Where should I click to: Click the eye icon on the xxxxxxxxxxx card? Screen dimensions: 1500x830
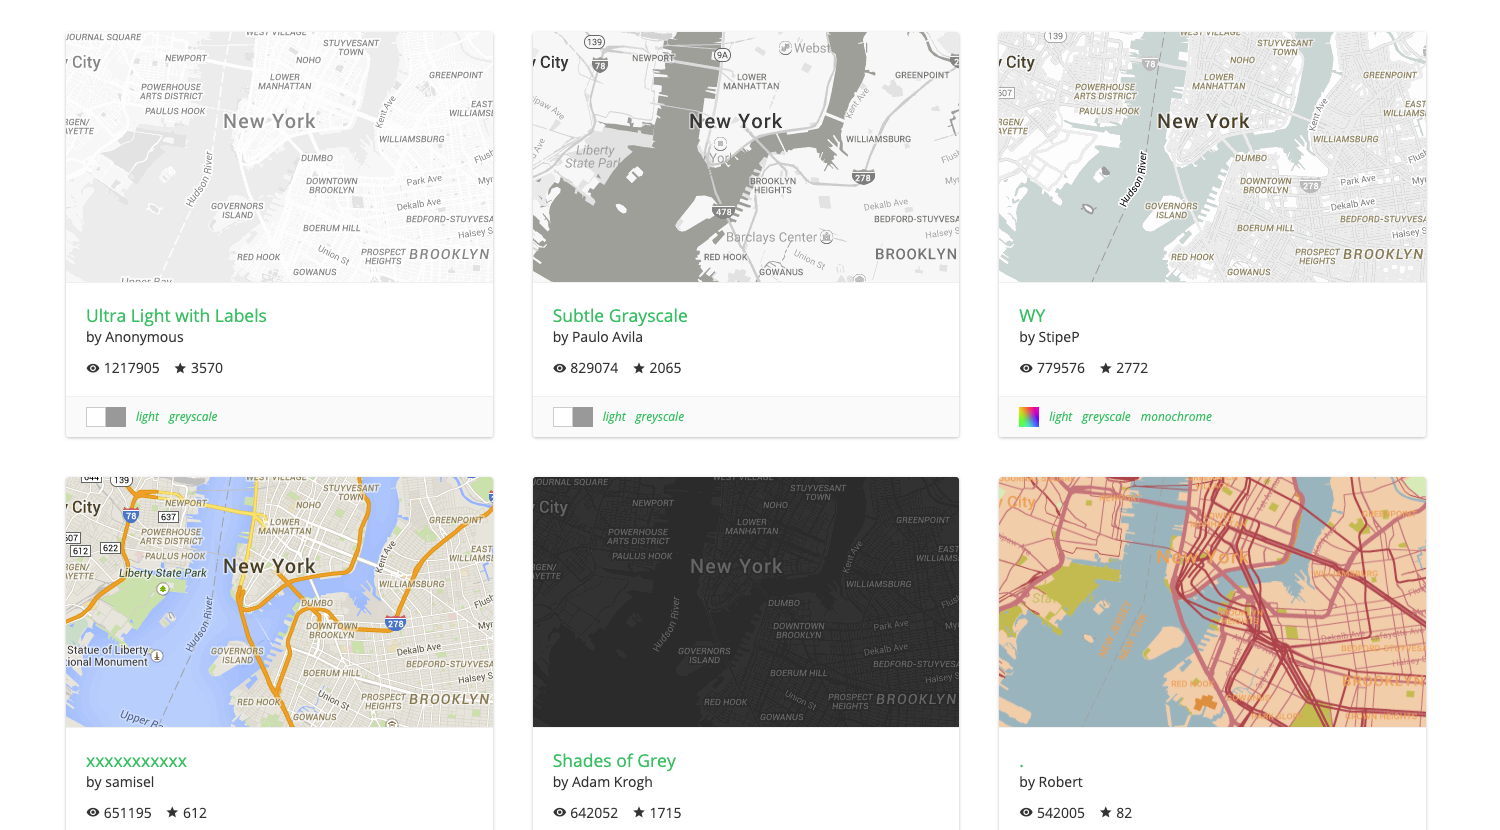(x=92, y=813)
